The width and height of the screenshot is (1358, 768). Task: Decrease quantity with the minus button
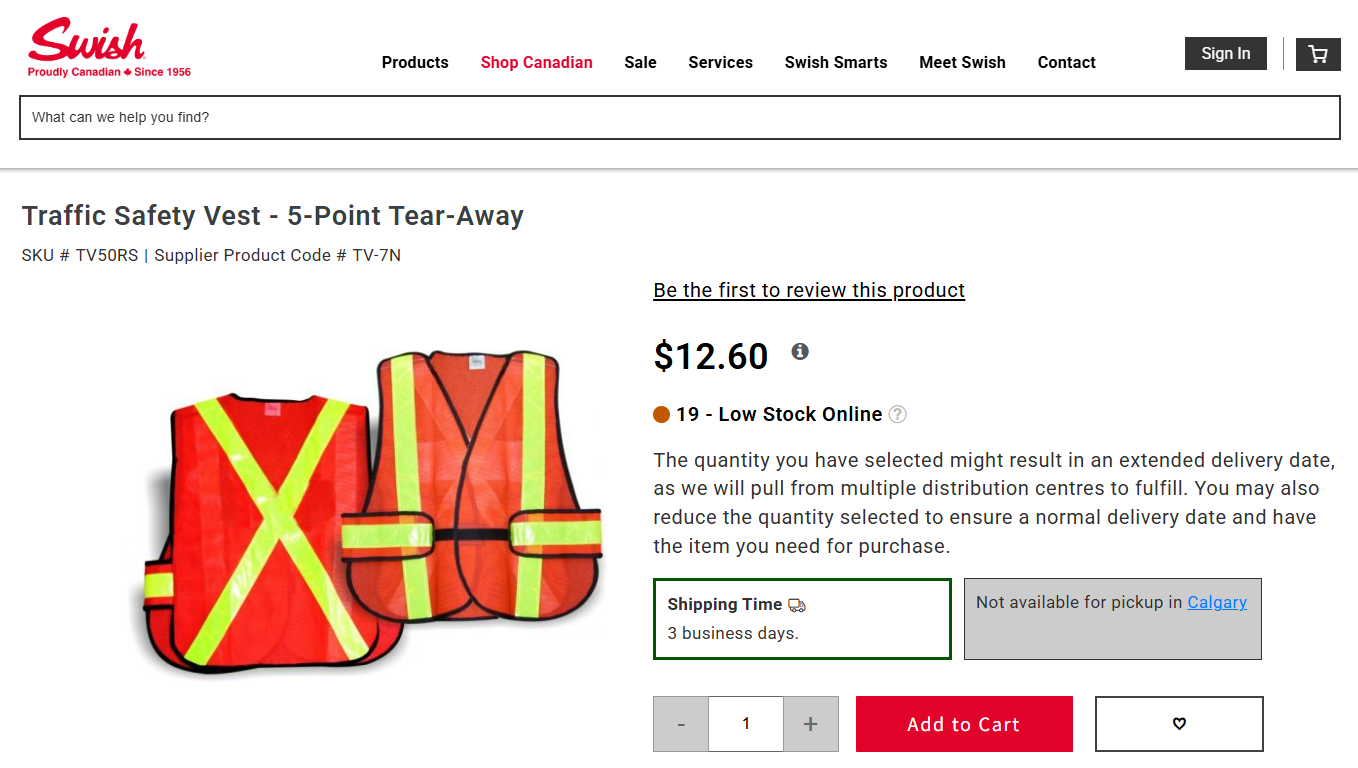tap(681, 723)
